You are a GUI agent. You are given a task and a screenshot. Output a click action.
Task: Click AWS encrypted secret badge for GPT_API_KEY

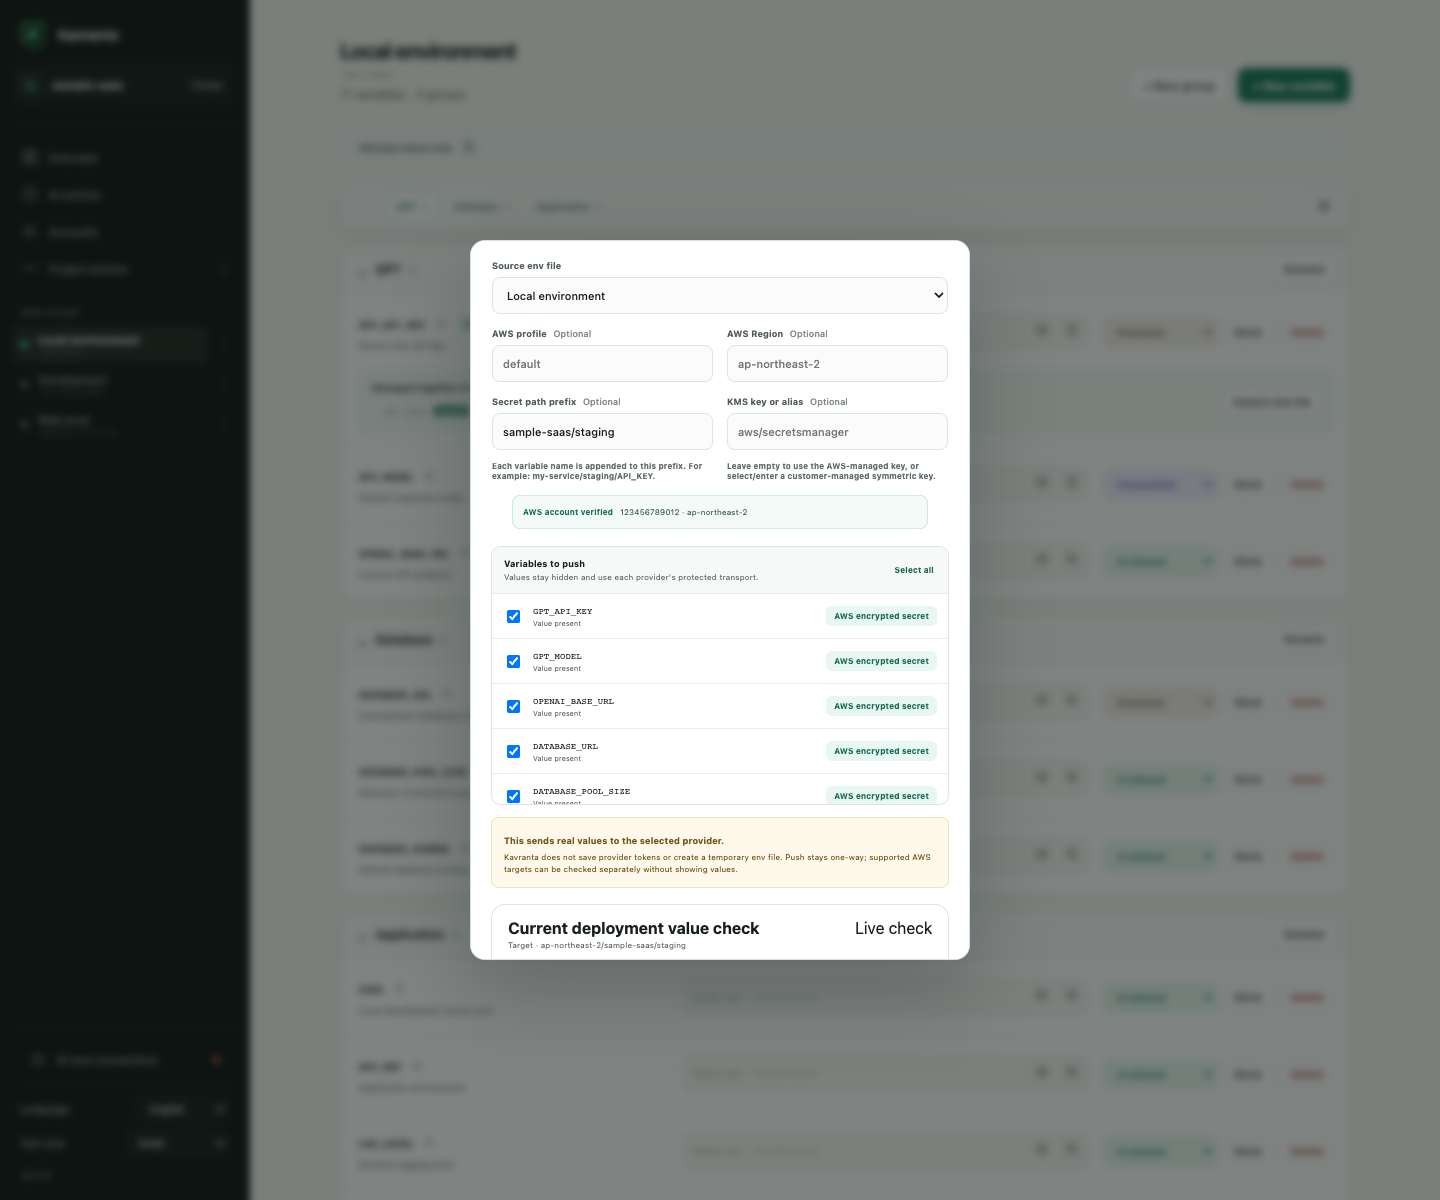[881, 616]
